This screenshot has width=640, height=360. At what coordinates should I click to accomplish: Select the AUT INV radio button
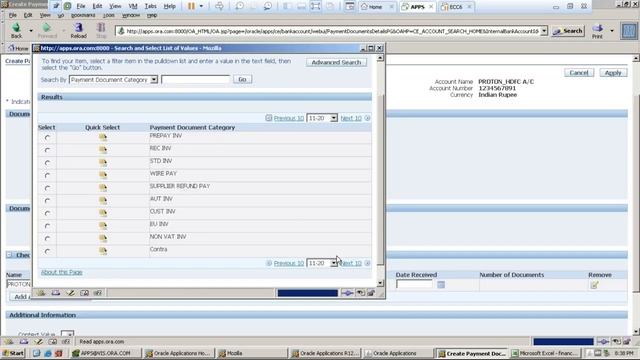tap(48, 201)
